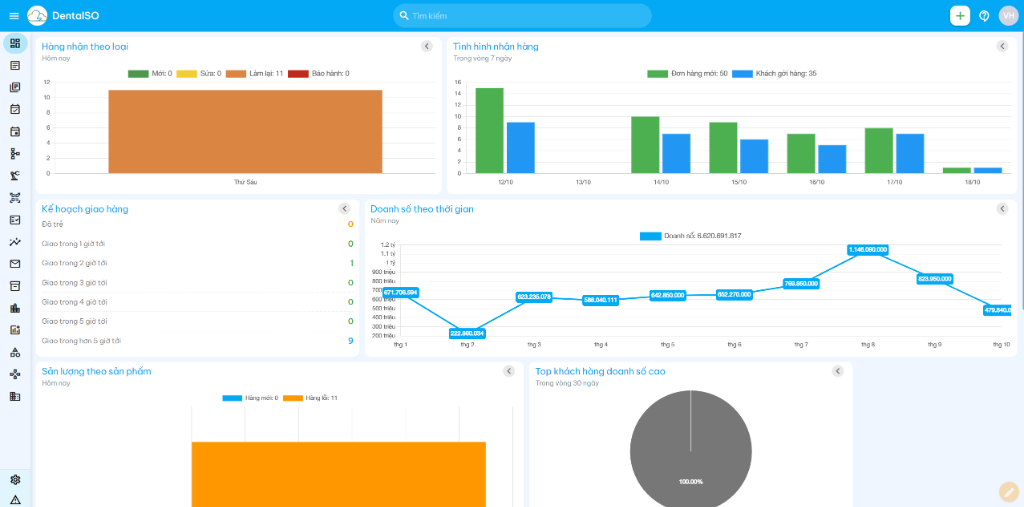Open settings gear icon in sidebar
1024x507 pixels.
point(15,480)
